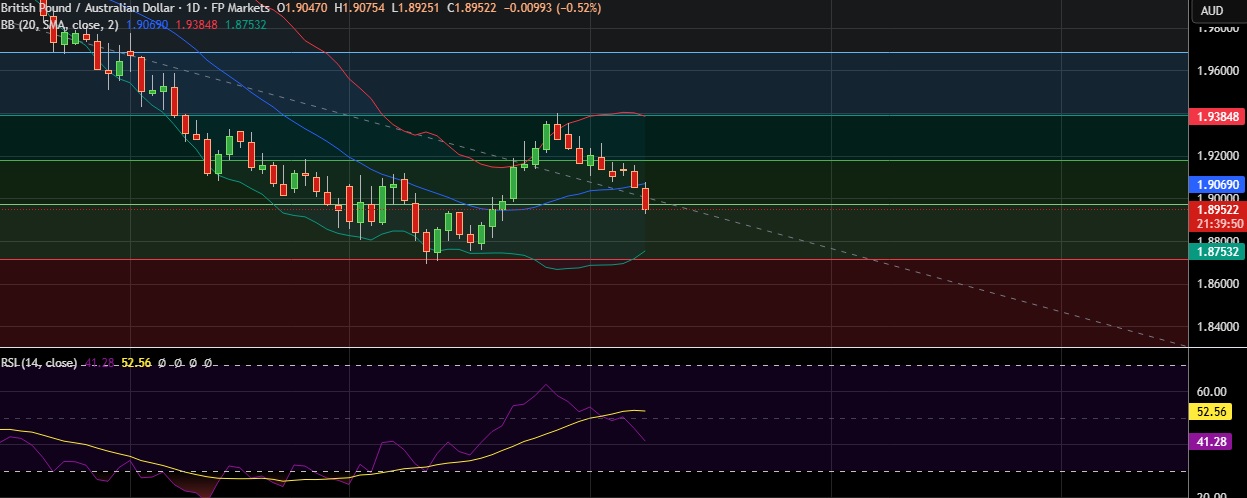Open the AUD currency selector
This screenshot has width=1247, height=498.
1211,10
